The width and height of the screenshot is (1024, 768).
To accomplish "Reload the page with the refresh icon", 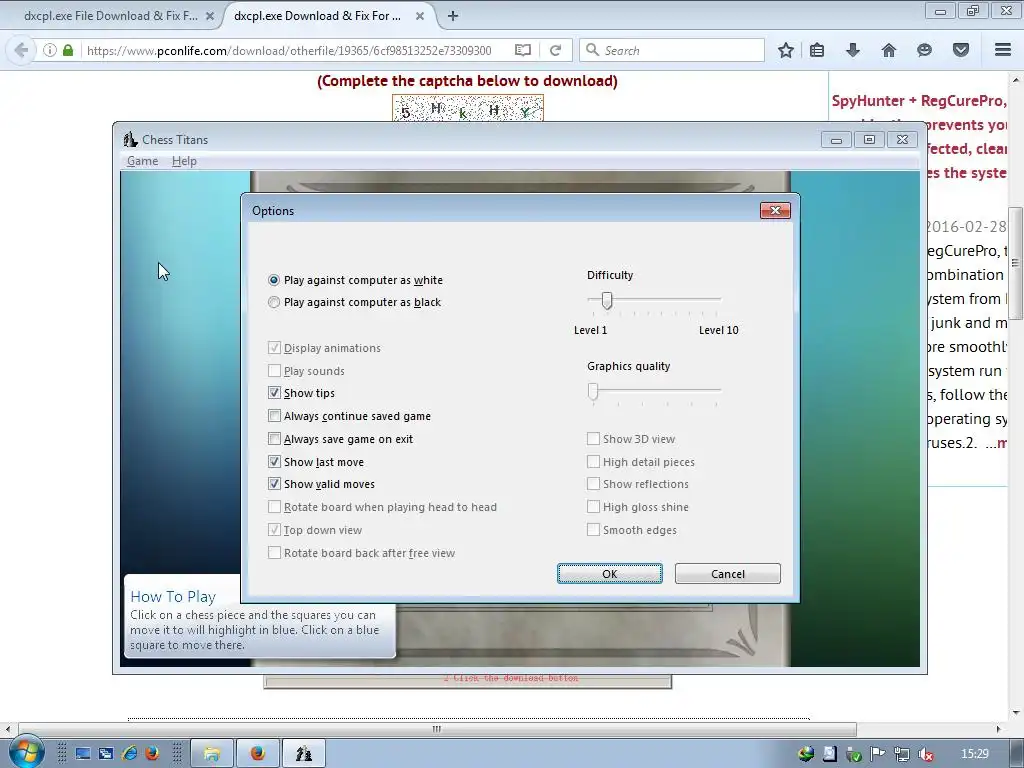I will point(556,50).
